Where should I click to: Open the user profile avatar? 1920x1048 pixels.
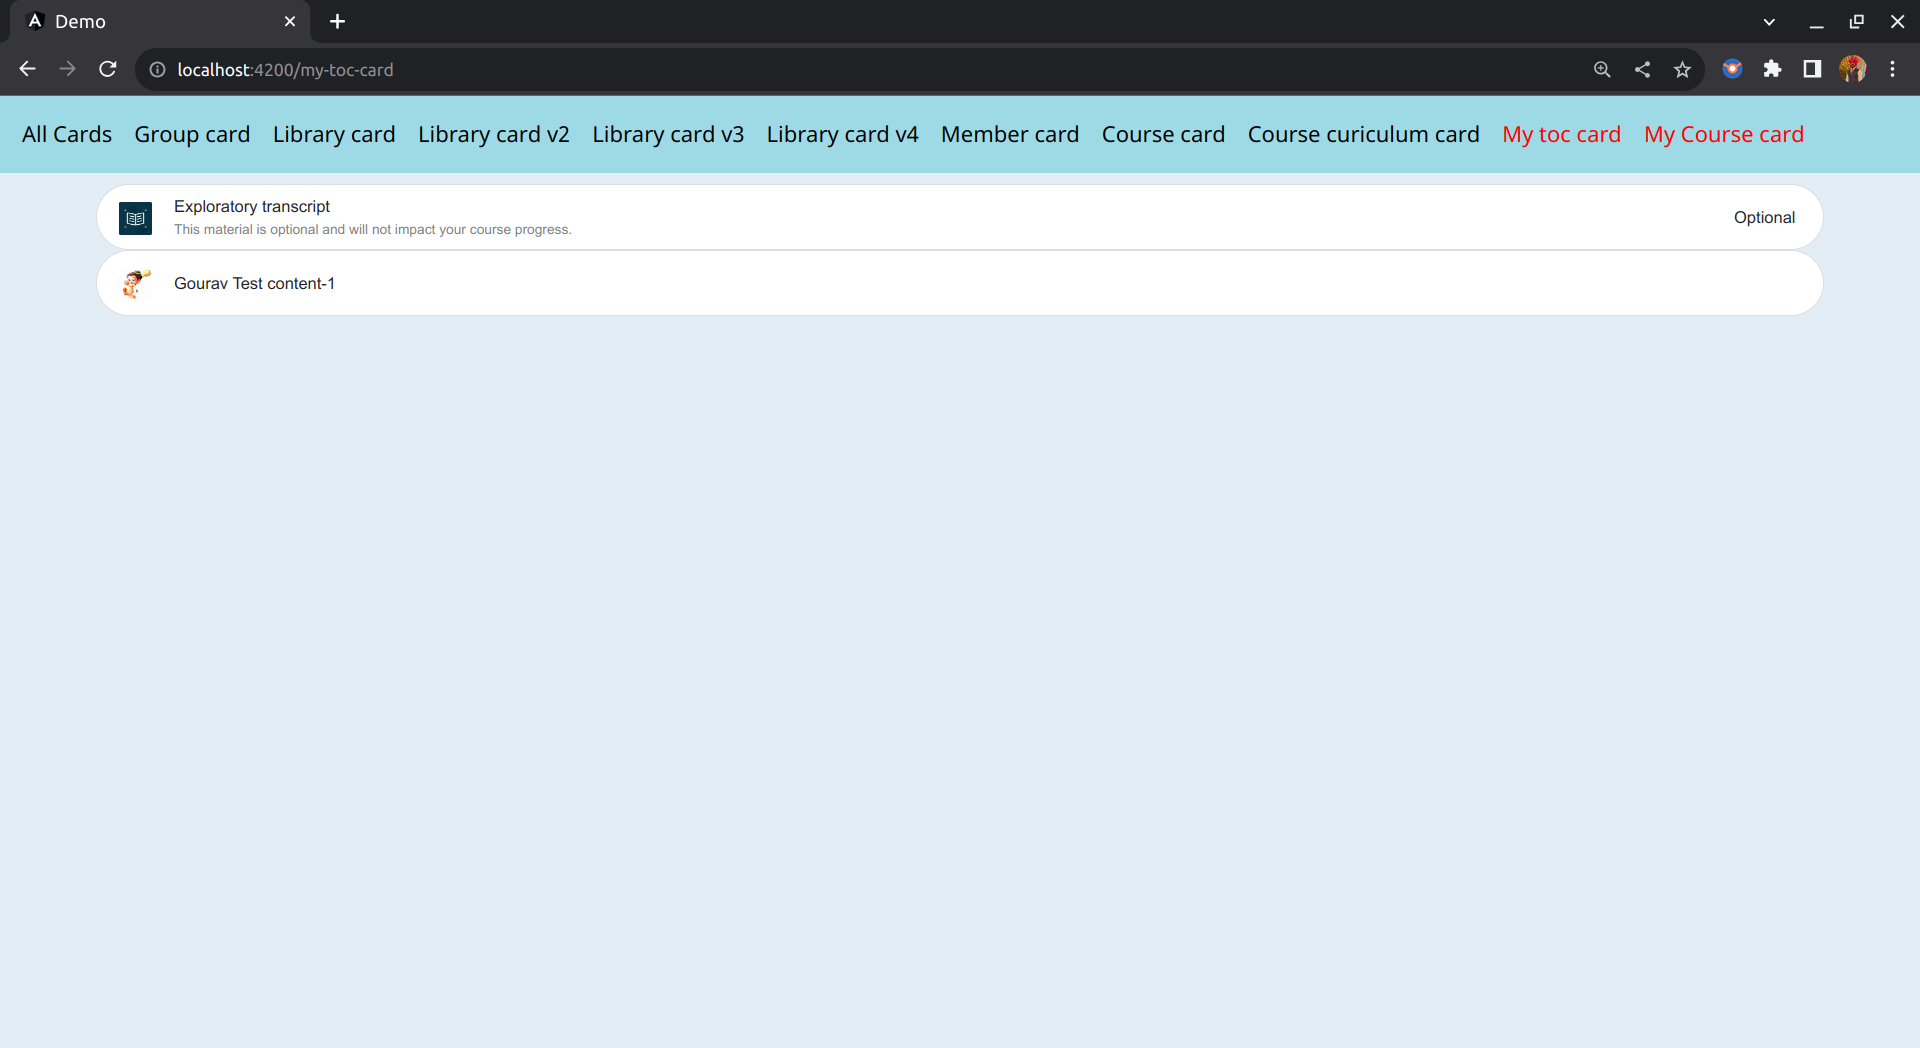pos(1852,69)
